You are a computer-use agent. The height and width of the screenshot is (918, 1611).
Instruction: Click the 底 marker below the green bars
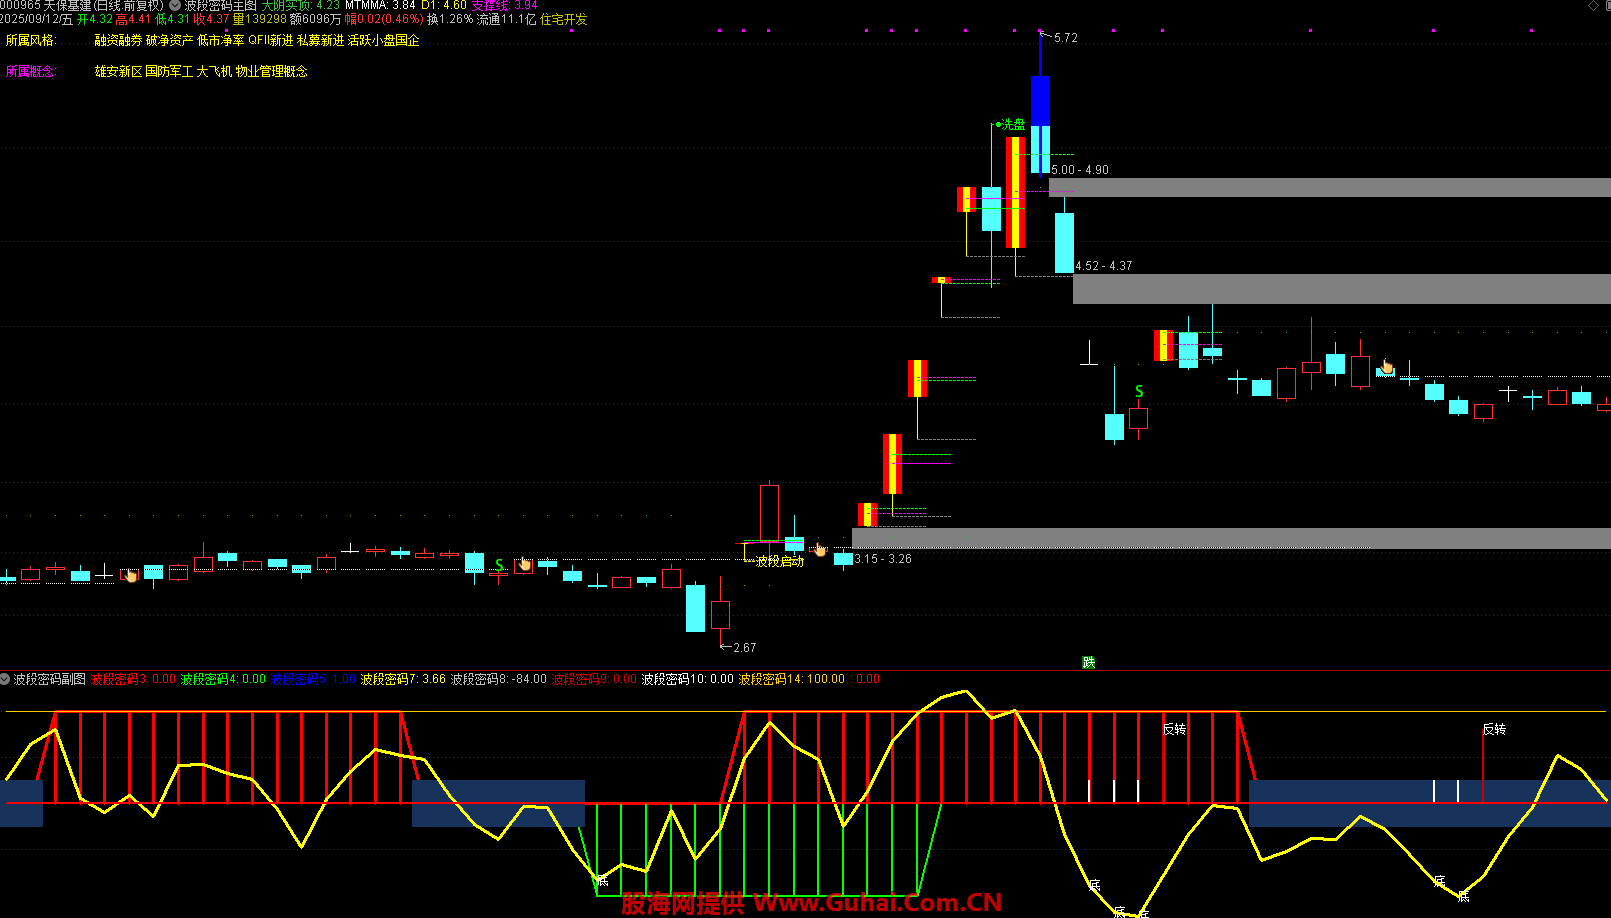(603, 881)
